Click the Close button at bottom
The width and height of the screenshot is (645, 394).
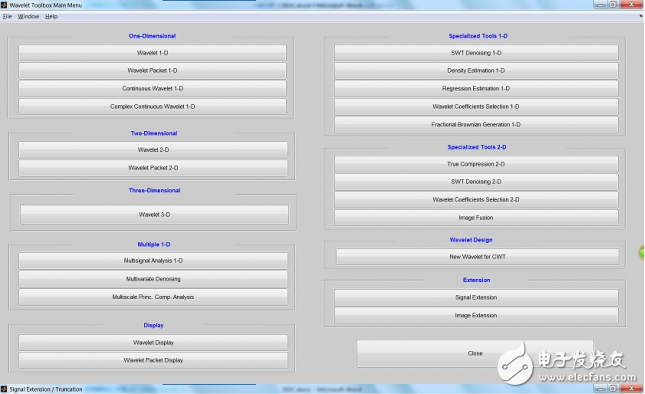pos(475,353)
